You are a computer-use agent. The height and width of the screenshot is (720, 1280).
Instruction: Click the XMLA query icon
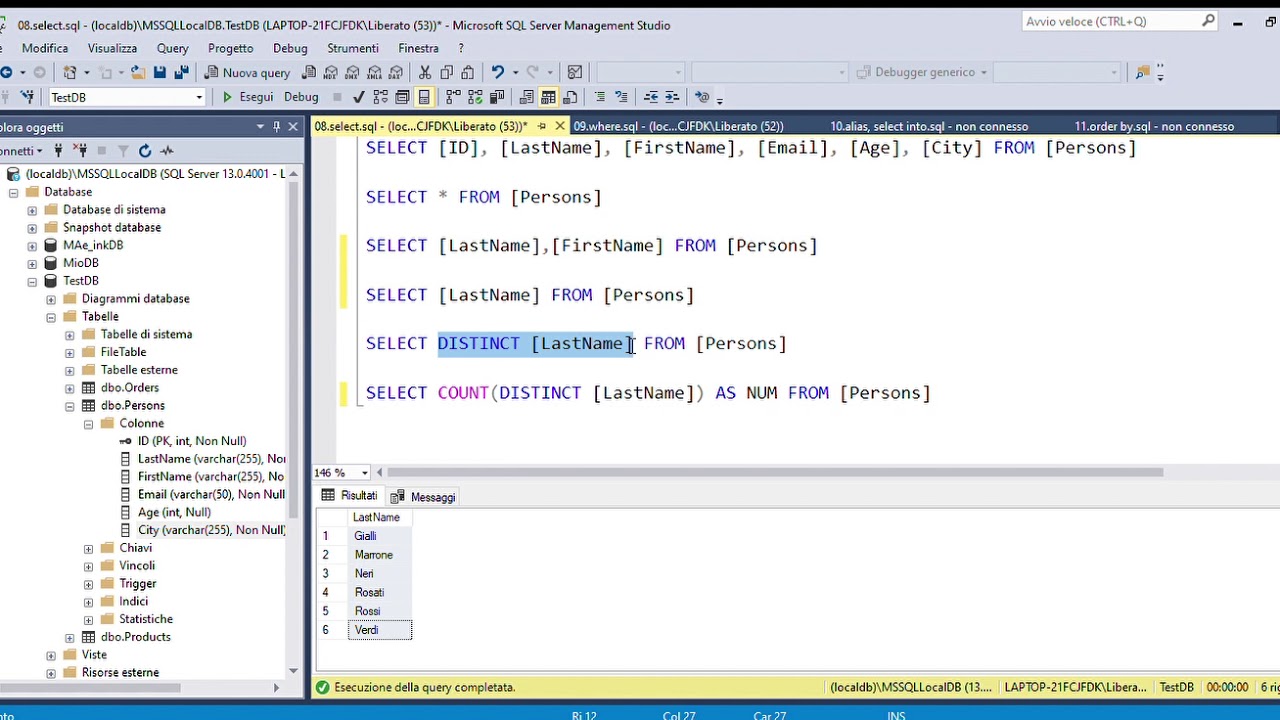coord(374,72)
